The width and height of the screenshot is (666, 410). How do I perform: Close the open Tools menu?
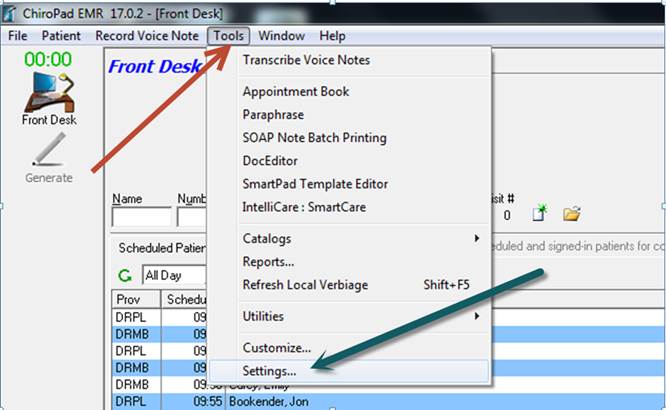[x=229, y=36]
